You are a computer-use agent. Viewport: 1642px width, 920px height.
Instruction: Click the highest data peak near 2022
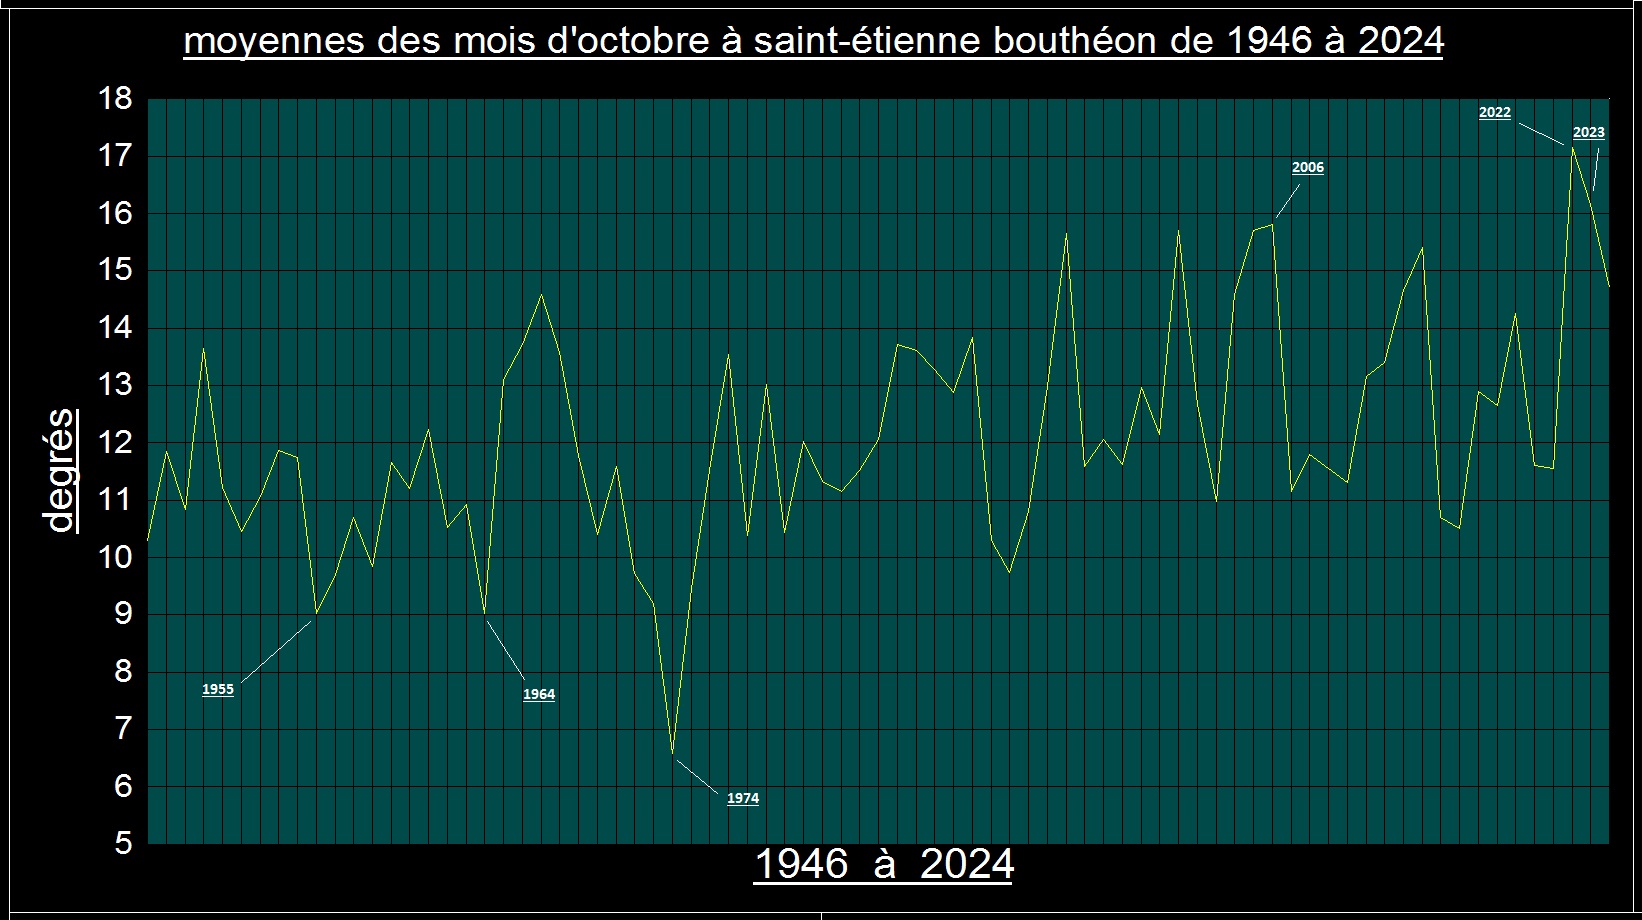[x=1572, y=147]
